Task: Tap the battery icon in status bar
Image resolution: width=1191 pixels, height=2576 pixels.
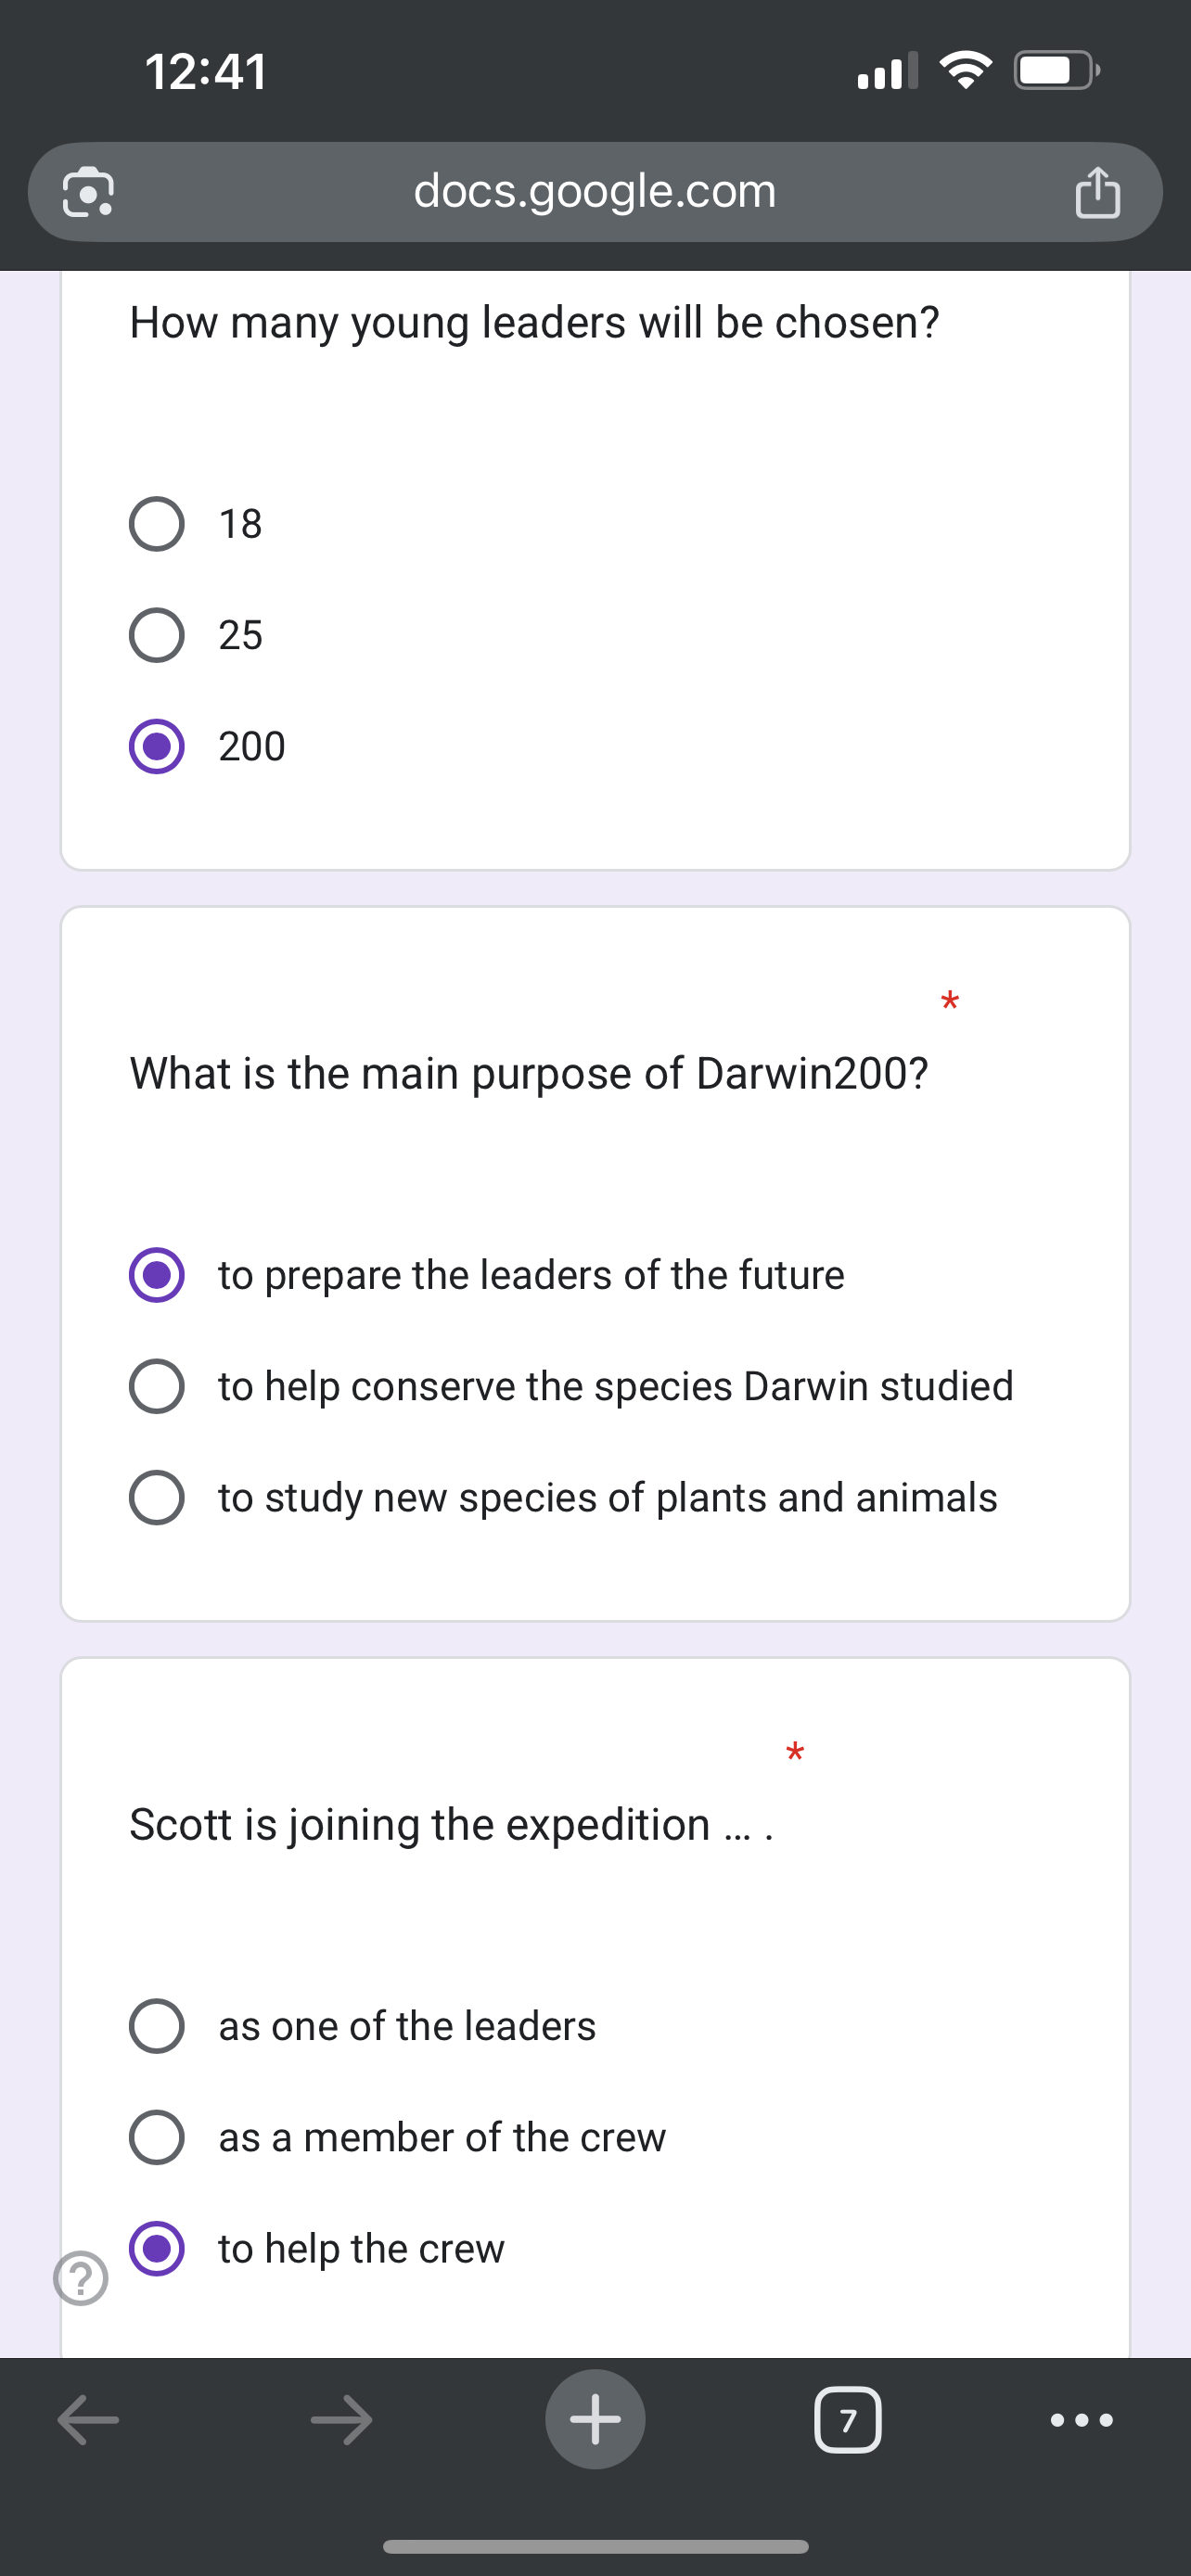Action: (1055, 71)
